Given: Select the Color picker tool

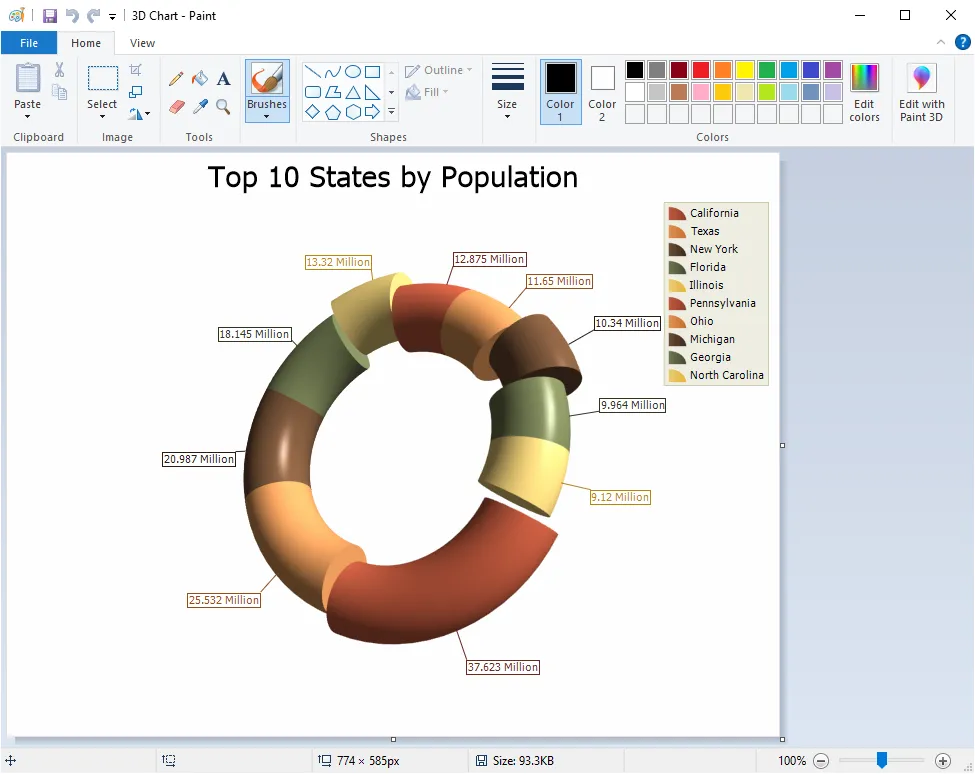Looking at the screenshot, I should tap(199, 104).
